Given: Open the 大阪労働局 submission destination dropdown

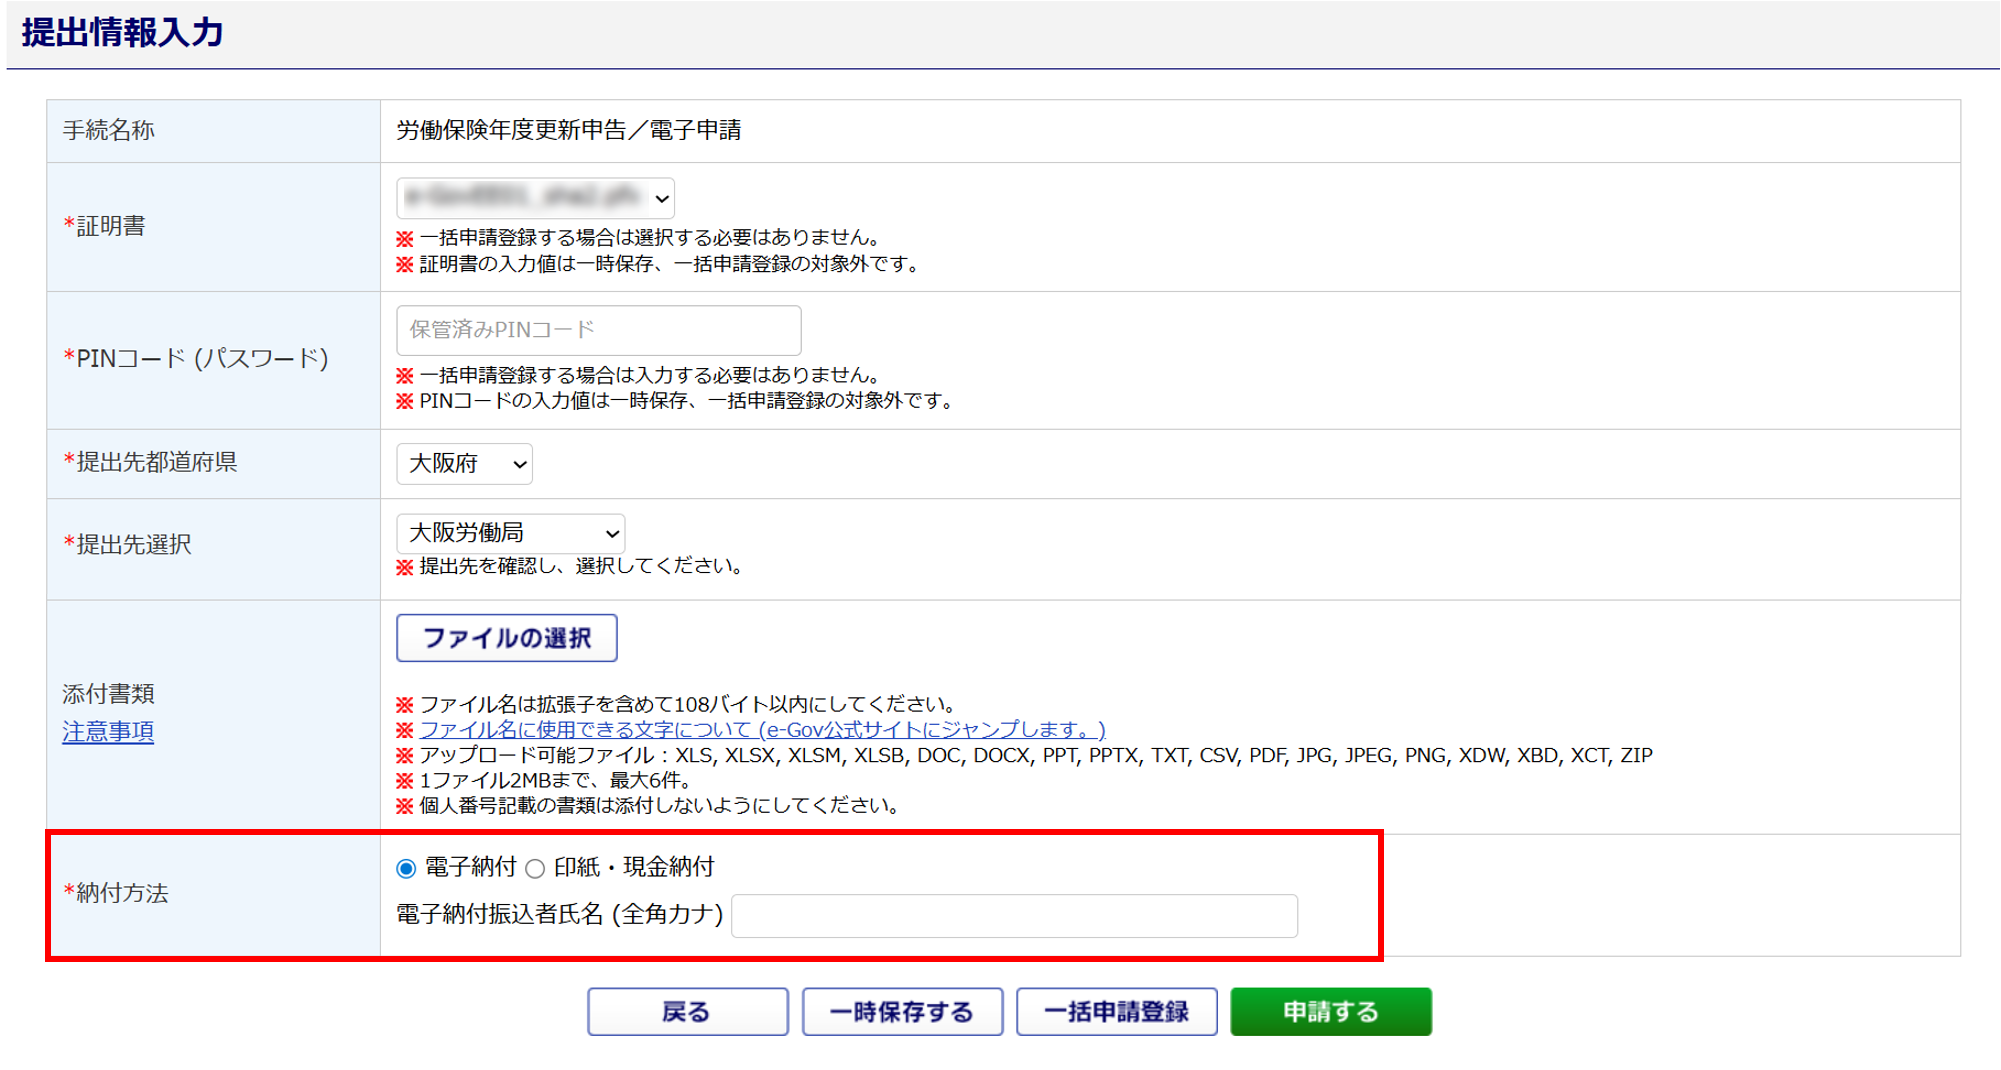Looking at the screenshot, I should (x=510, y=533).
